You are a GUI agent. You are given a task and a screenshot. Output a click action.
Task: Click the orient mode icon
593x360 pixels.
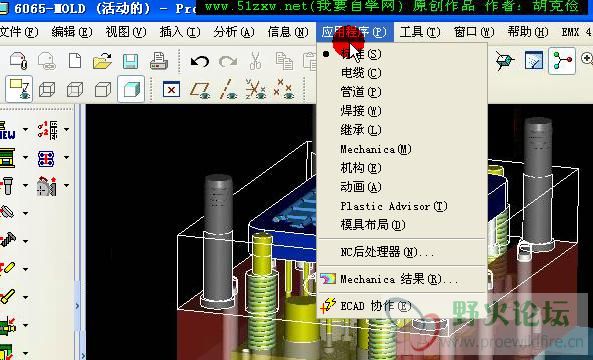pos(534,61)
